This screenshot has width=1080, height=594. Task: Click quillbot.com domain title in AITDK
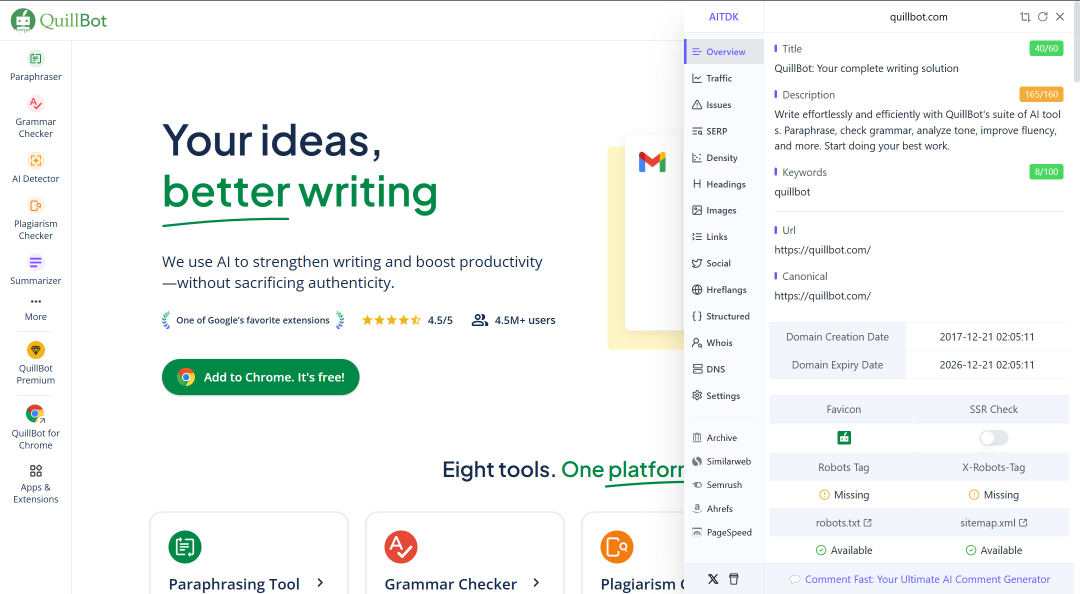[918, 17]
